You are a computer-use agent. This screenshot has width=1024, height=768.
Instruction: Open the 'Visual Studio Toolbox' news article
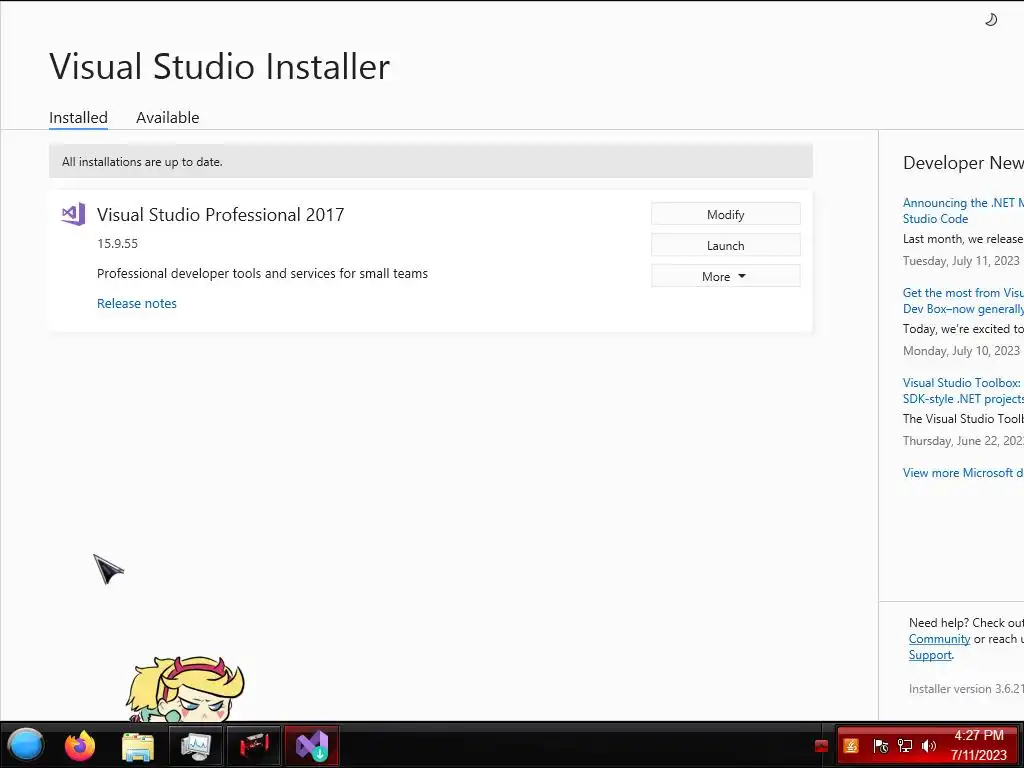tap(963, 391)
